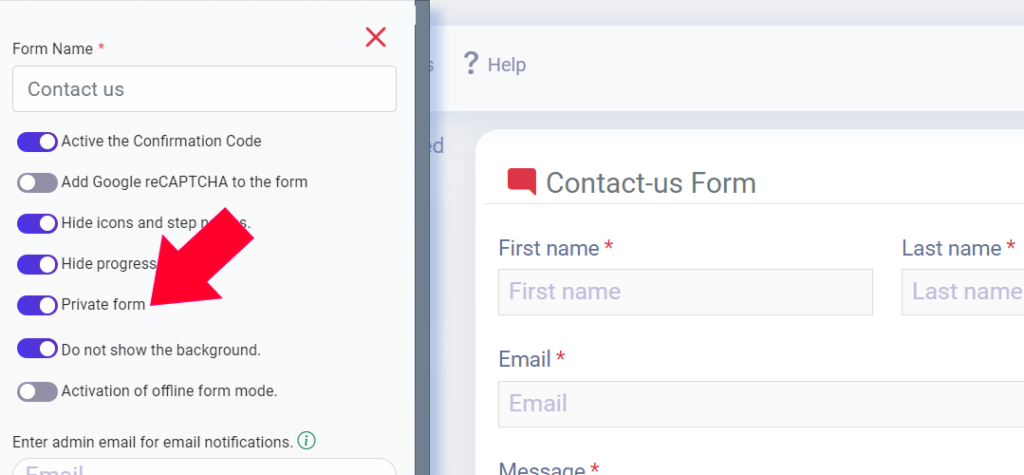The image size is (1024, 475).
Task: Enable Activation of offline form mode
Action: pyautogui.click(x=37, y=391)
